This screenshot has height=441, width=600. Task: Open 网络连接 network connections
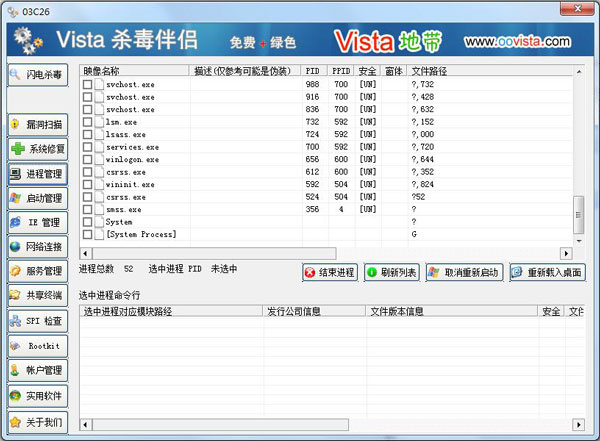coord(38,247)
